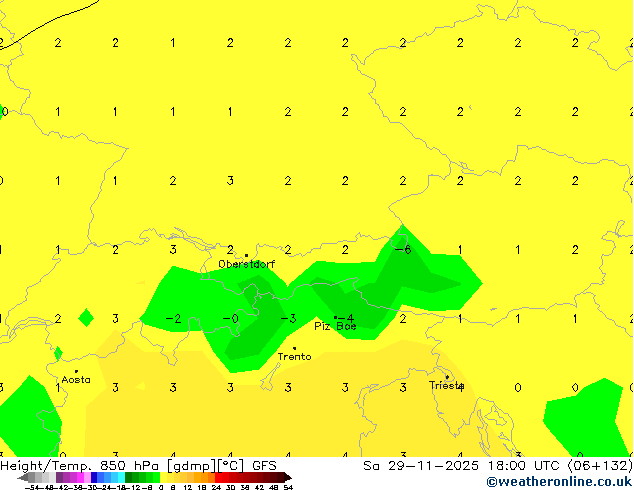Click the left gray arrow of the legend
Image resolution: width=634 pixels, height=490 pixels.
click(23, 477)
